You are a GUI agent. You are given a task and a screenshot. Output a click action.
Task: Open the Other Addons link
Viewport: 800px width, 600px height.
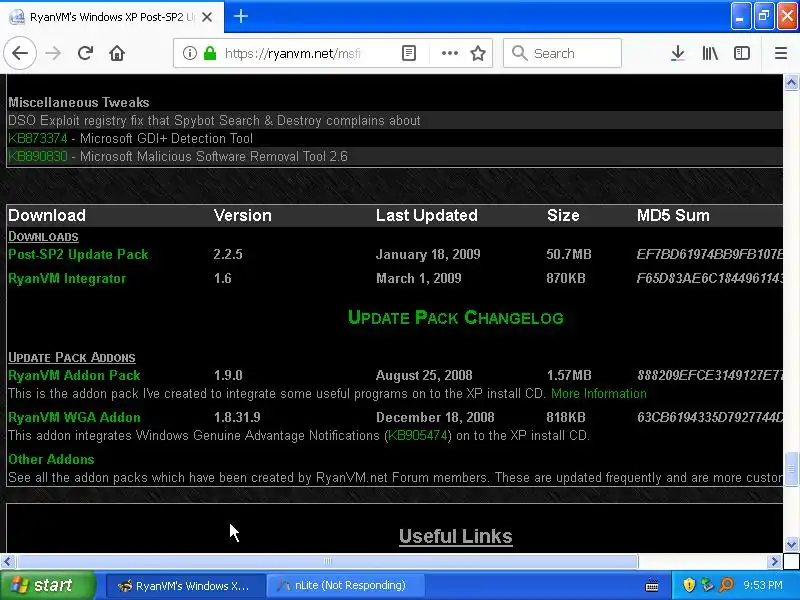51,459
